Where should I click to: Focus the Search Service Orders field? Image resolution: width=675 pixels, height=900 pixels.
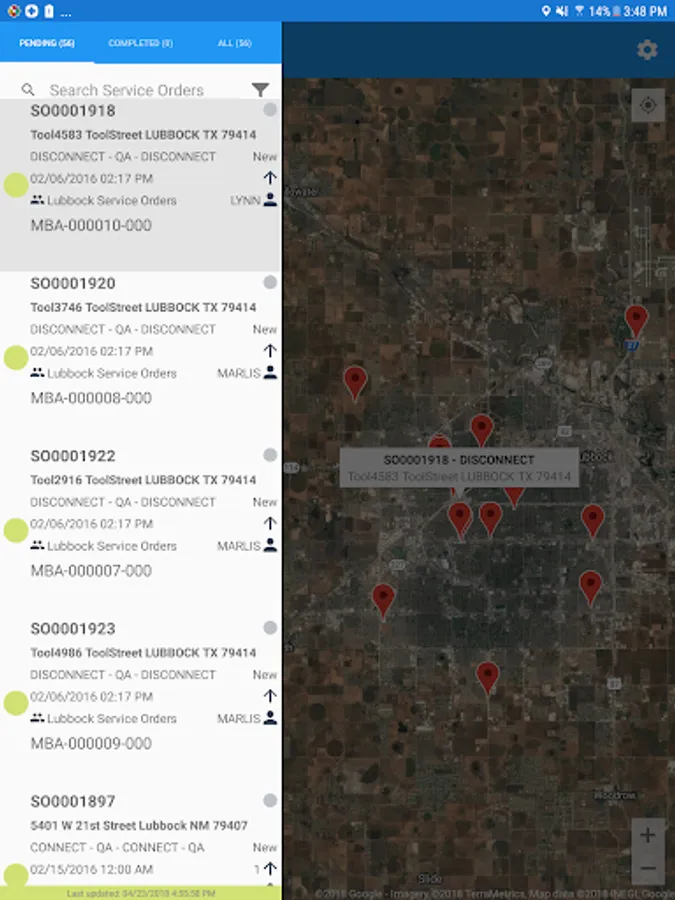click(x=126, y=90)
